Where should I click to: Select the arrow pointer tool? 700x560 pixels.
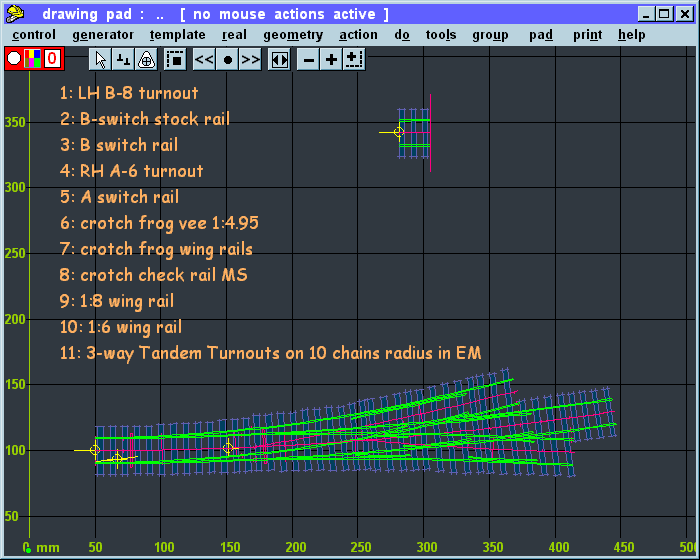[x=100, y=59]
